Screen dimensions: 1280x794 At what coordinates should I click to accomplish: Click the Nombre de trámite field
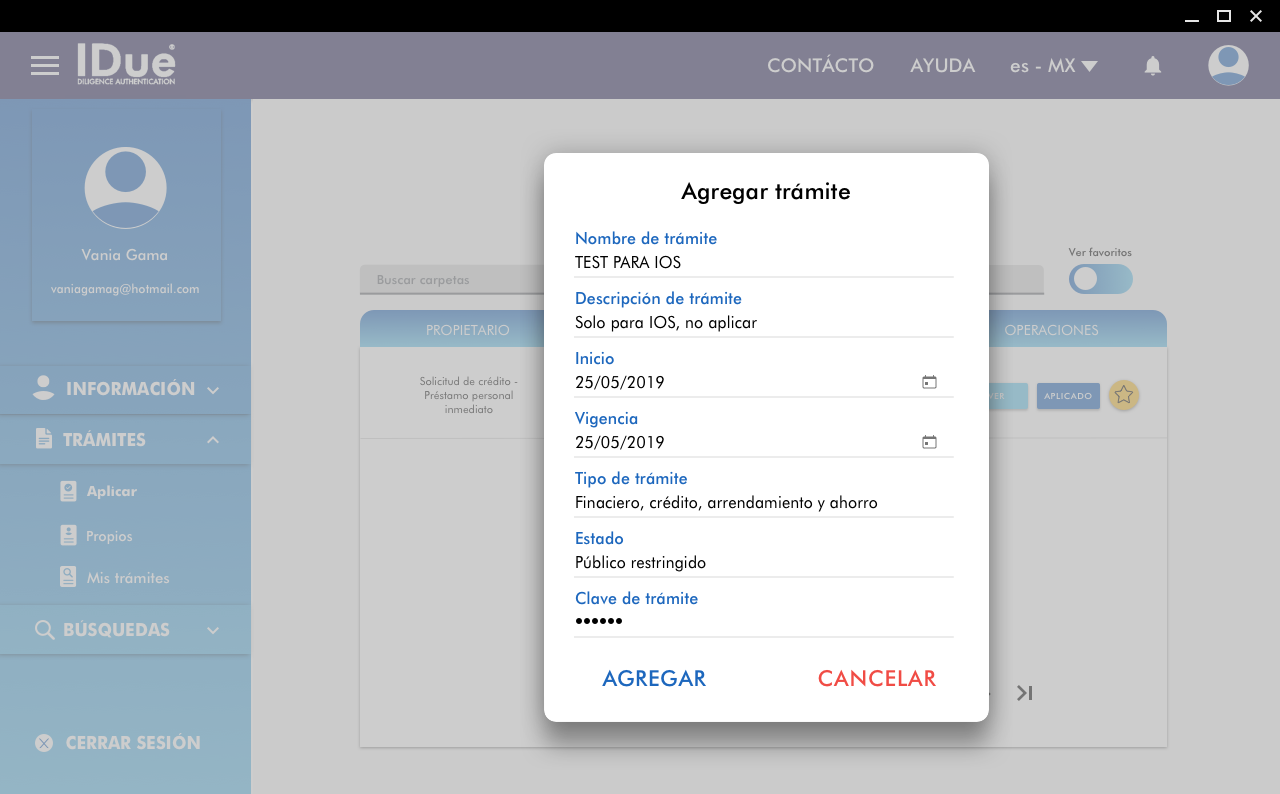[763, 263]
